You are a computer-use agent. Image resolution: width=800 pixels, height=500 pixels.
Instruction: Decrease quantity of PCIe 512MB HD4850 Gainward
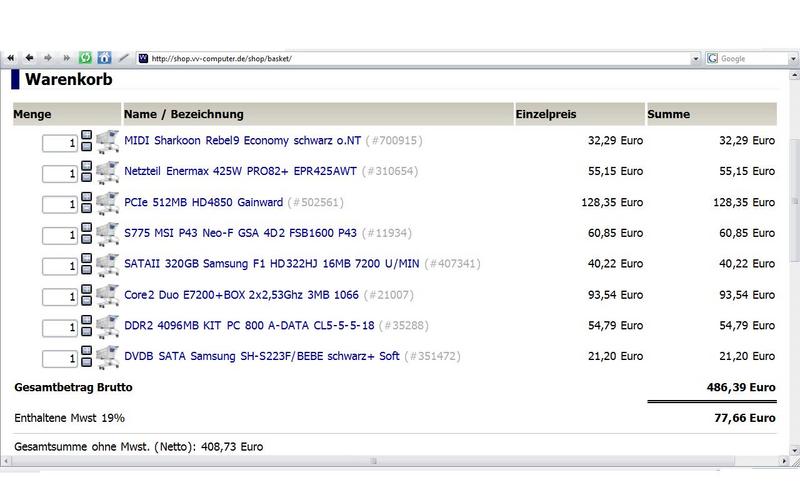pyautogui.click(x=87, y=209)
